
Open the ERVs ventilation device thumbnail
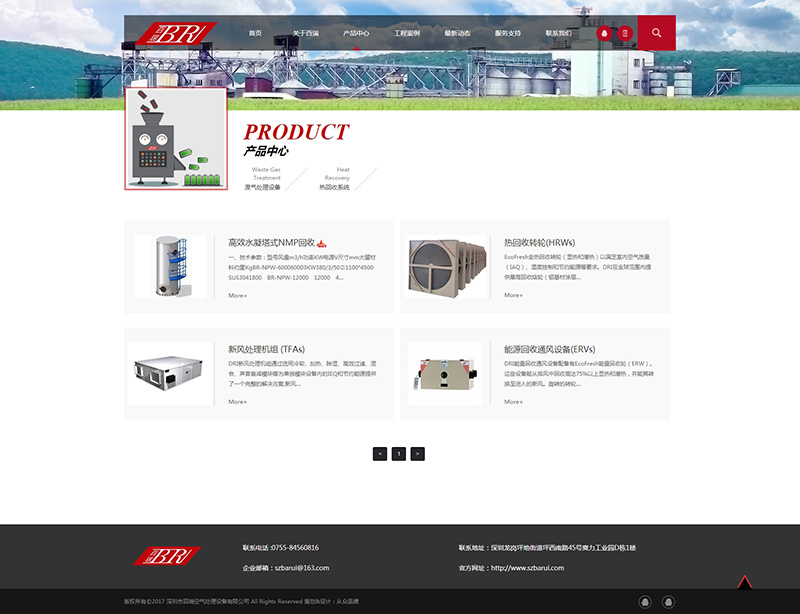pyautogui.click(x=445, y=374)
